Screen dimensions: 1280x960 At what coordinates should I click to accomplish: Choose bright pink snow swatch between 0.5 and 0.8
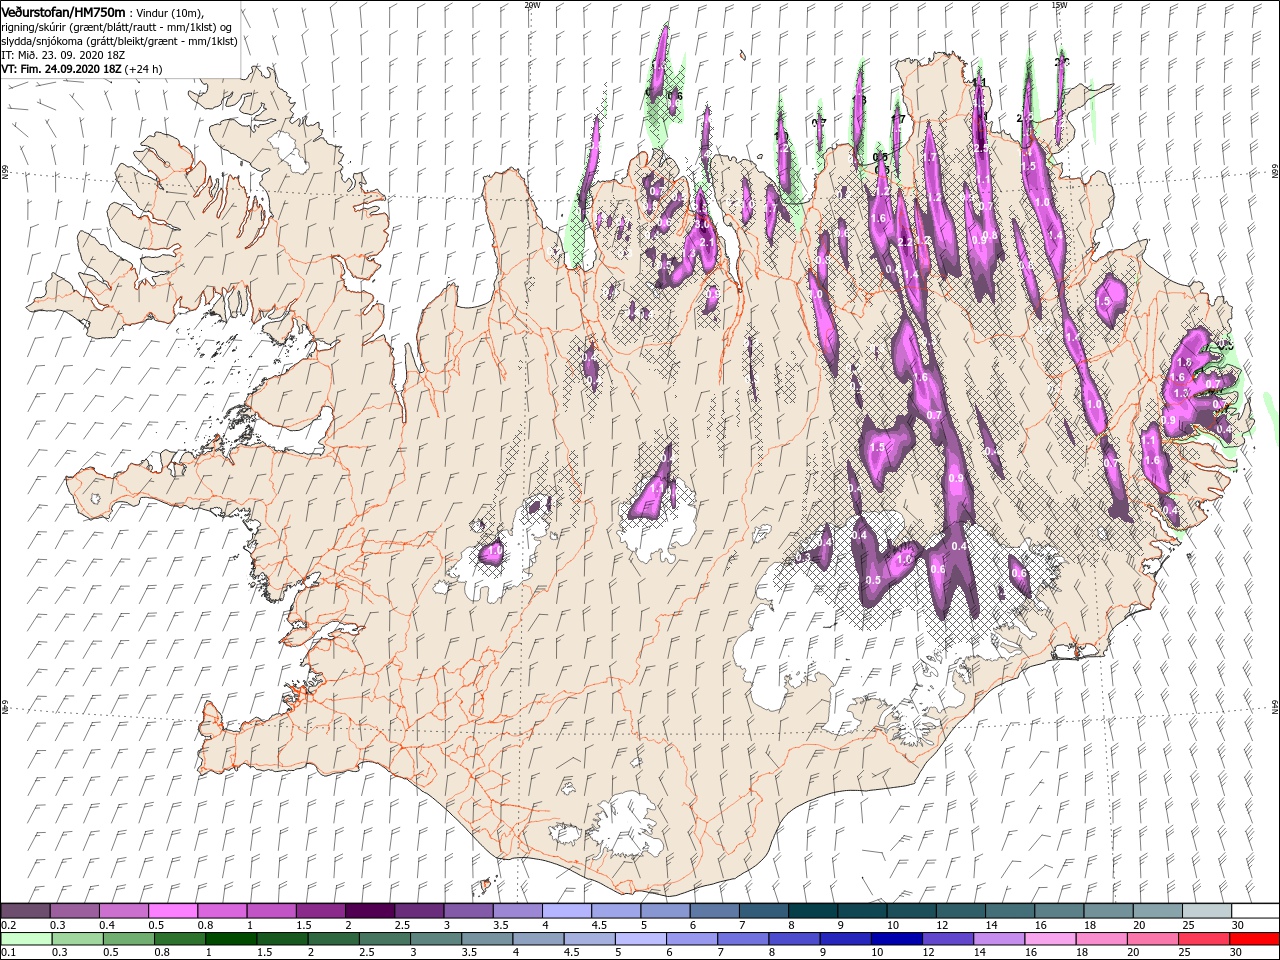[172, 910]
